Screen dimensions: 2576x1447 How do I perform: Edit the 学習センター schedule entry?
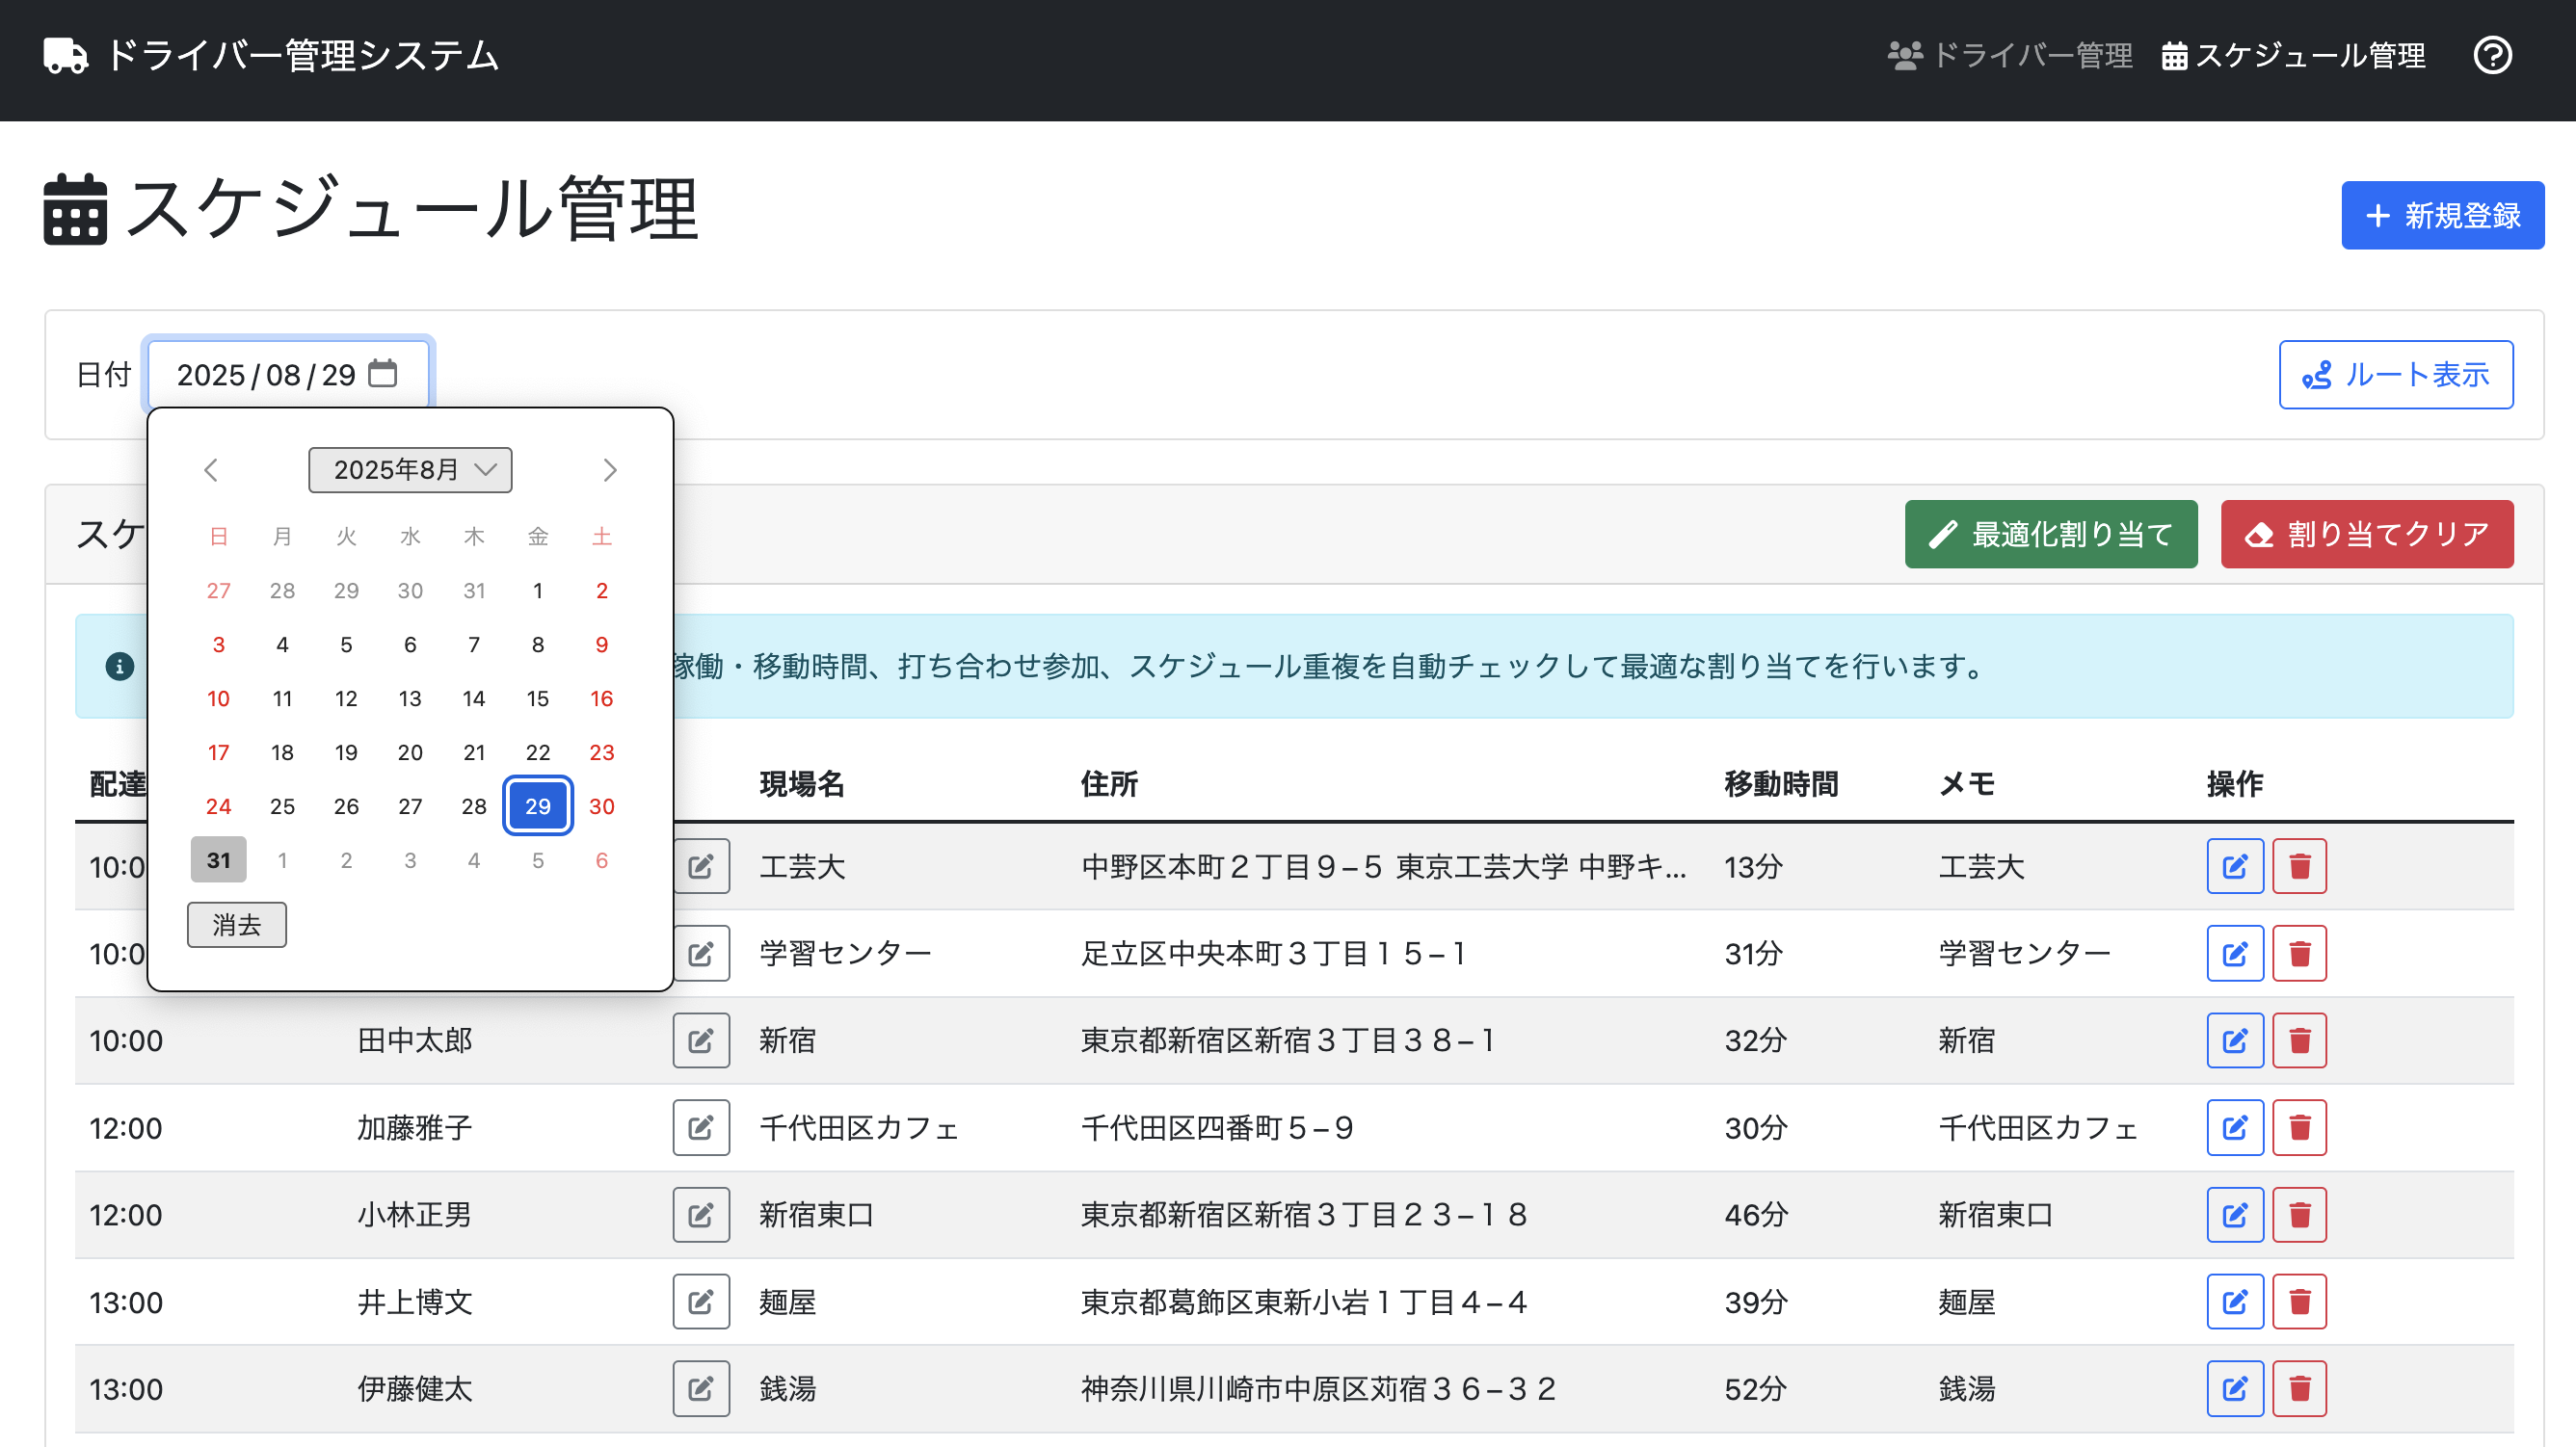tap(2235, 953)
